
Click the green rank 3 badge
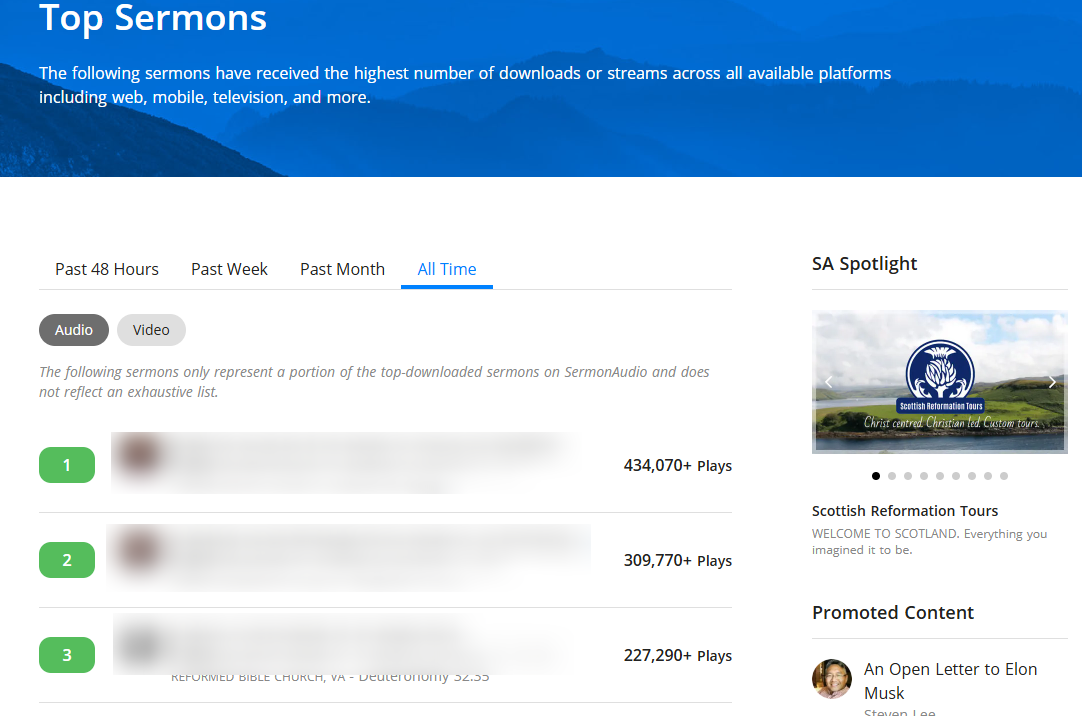(x=67, y=655)
